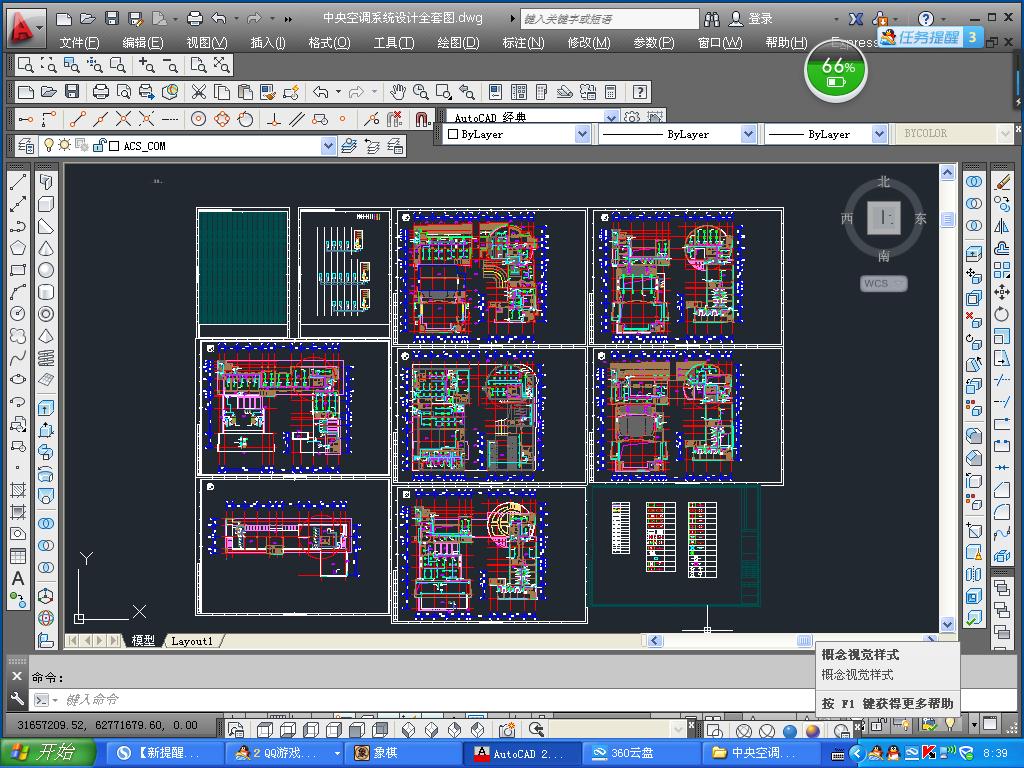Toggle the lock icon on ACS_COM layer

pos(99,146)
